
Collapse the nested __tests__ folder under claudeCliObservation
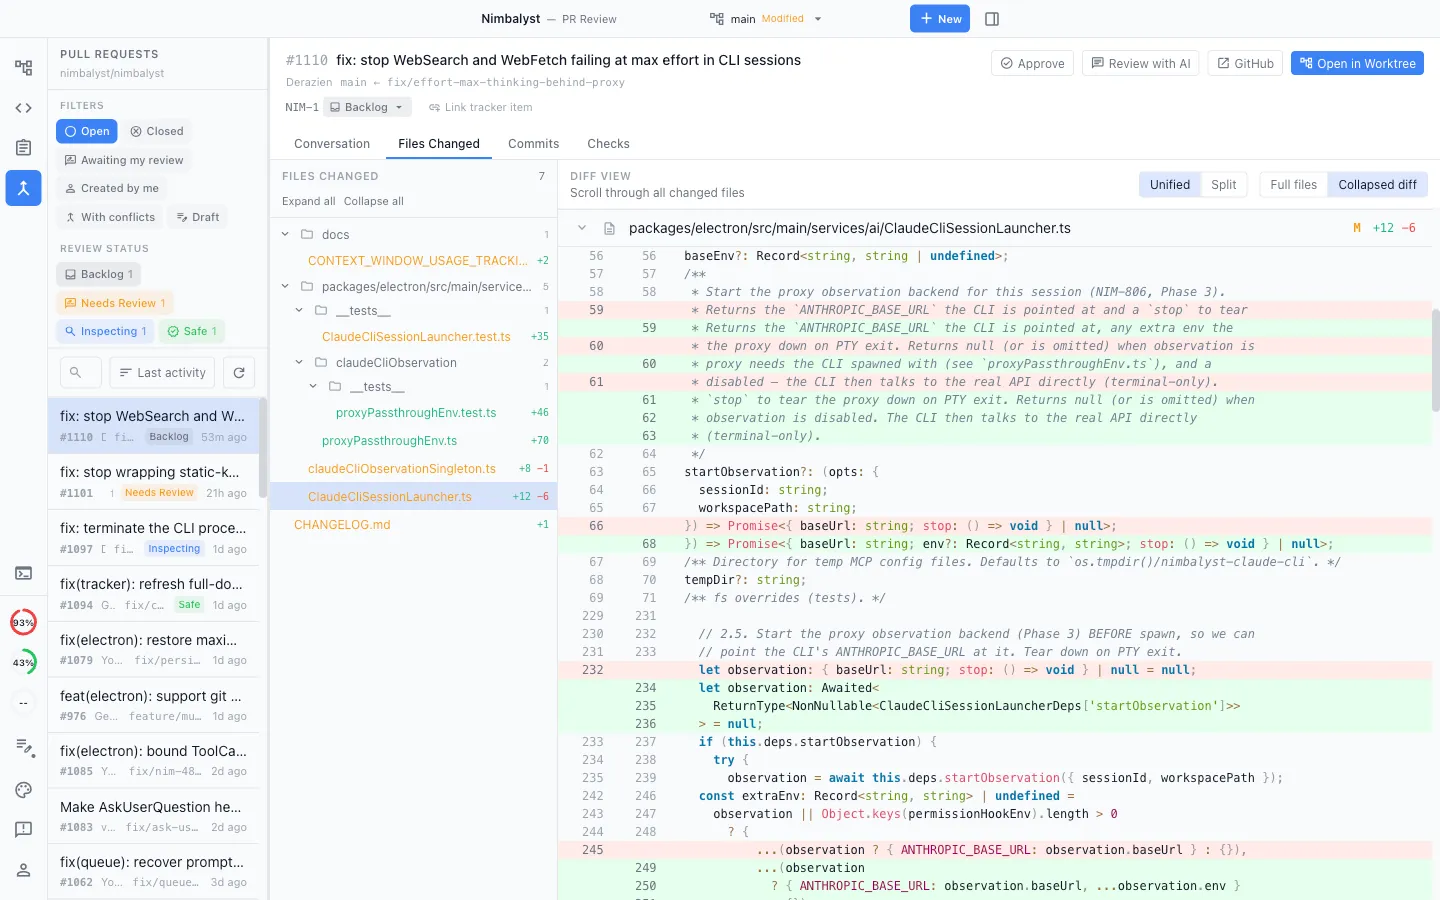pos(313,386)
